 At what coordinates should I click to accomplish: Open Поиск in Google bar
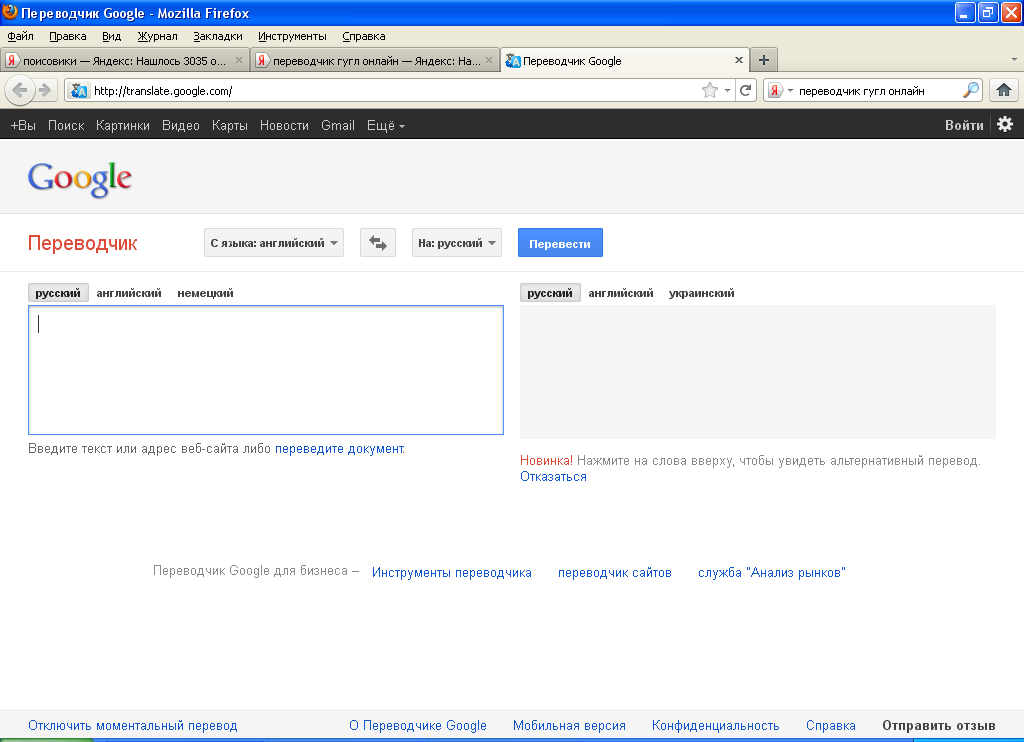[66, 125]
